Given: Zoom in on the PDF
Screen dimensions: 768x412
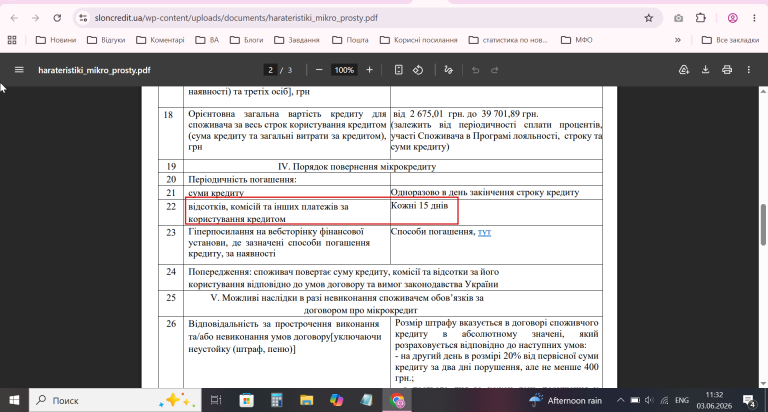Looking at the screenshot, I should pos(369,70).
